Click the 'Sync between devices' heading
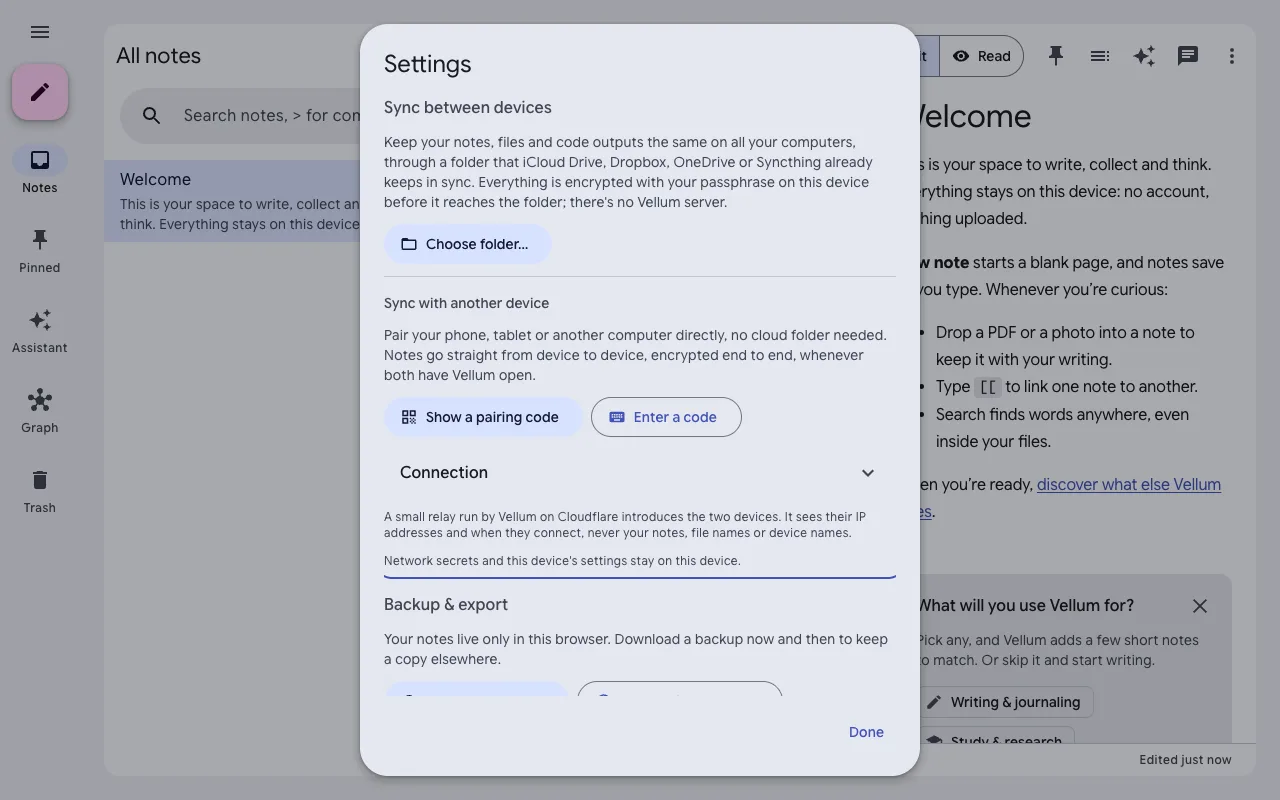 (x=468, y=108)
